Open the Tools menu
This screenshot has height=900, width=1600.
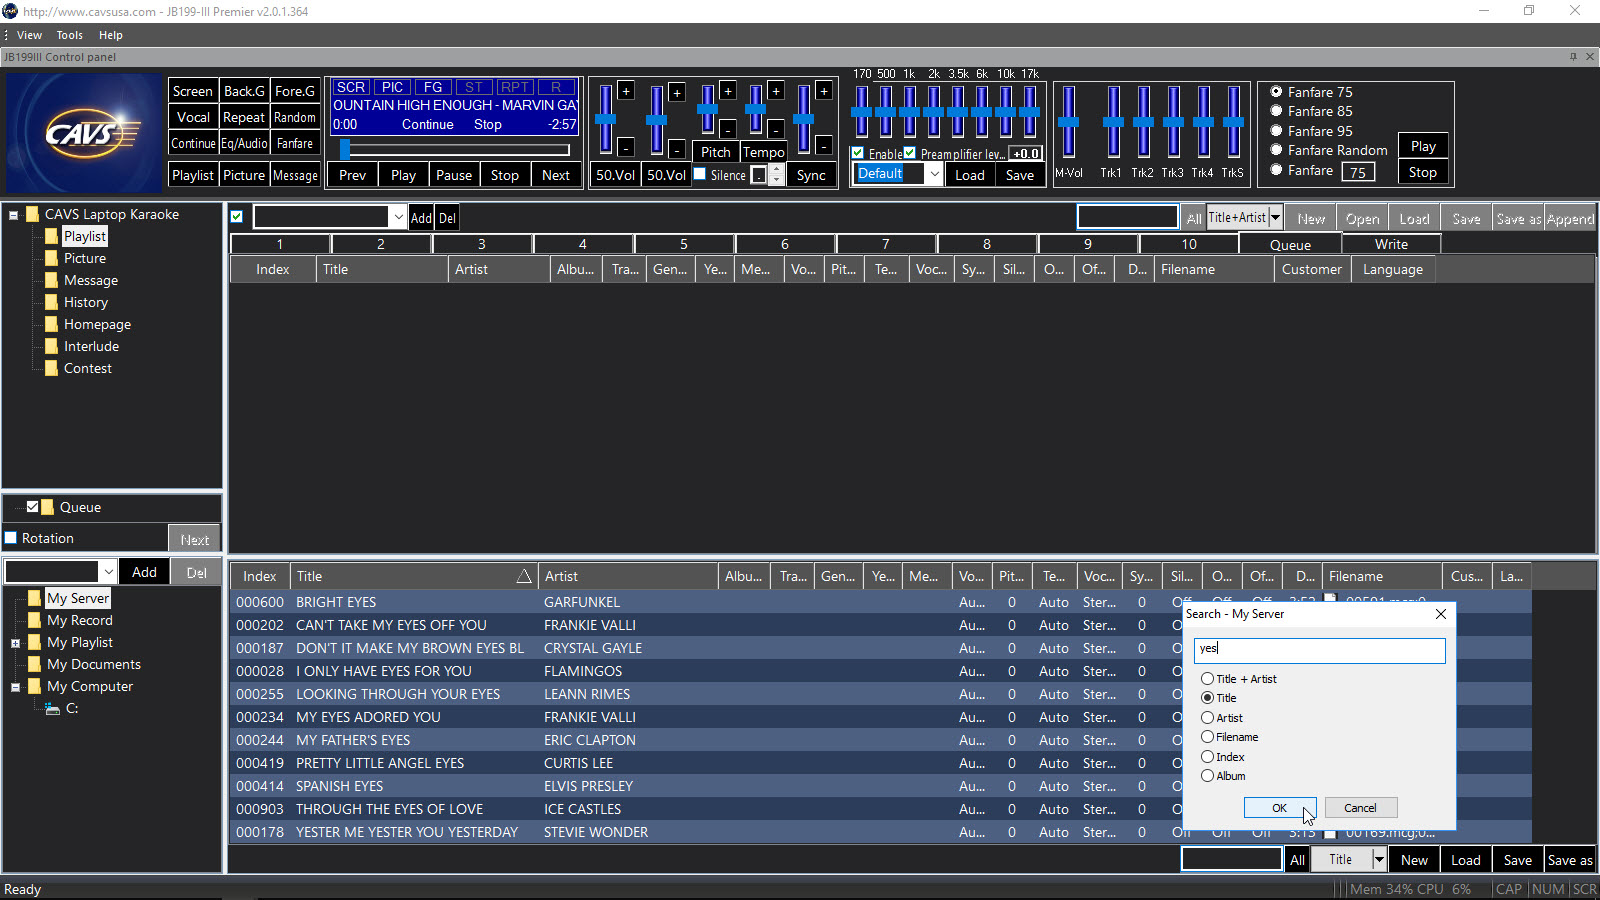click(69, 35)
